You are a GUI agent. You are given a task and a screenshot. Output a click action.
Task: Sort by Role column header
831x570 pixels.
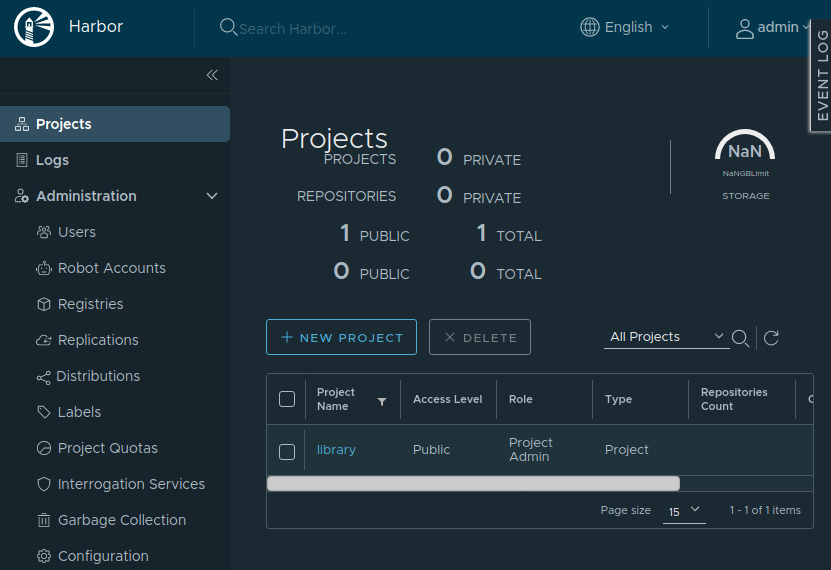click(520, 399)
